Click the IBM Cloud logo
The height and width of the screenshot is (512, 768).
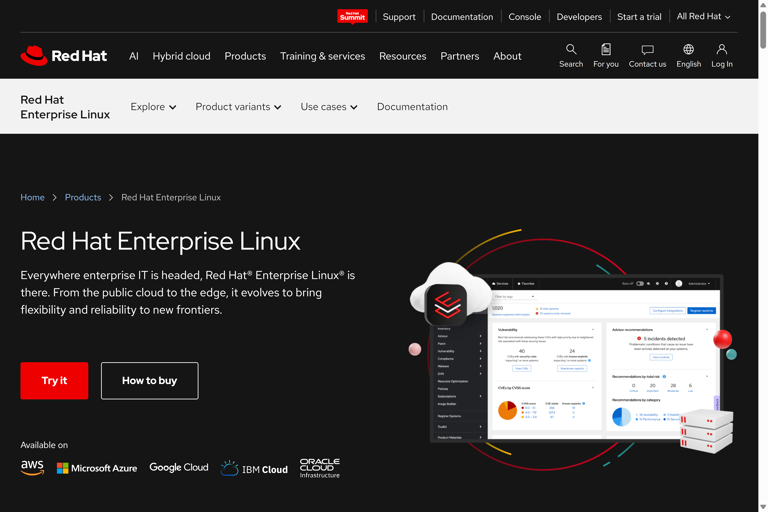coord(254,469)
